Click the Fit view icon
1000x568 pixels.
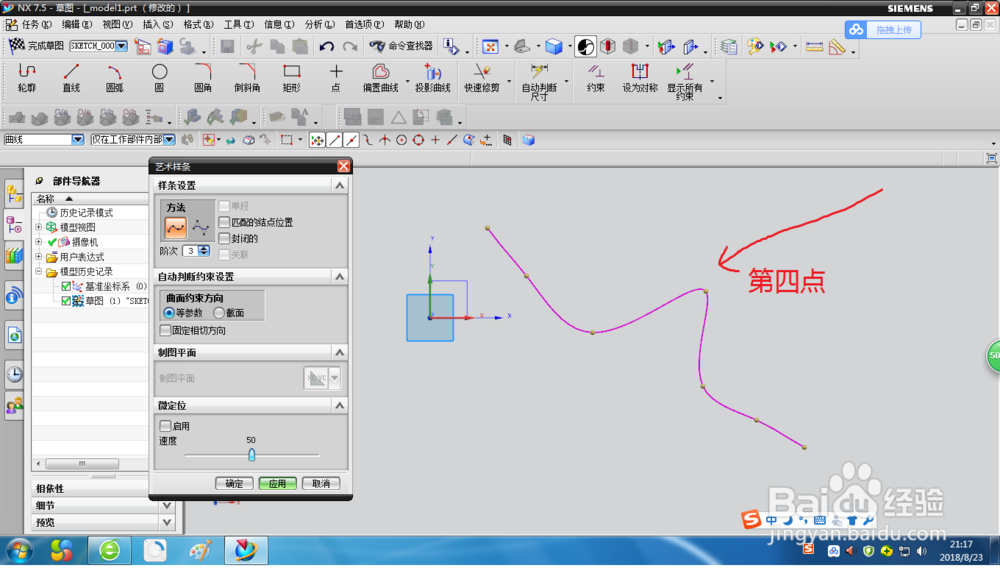tap(490, 47)
